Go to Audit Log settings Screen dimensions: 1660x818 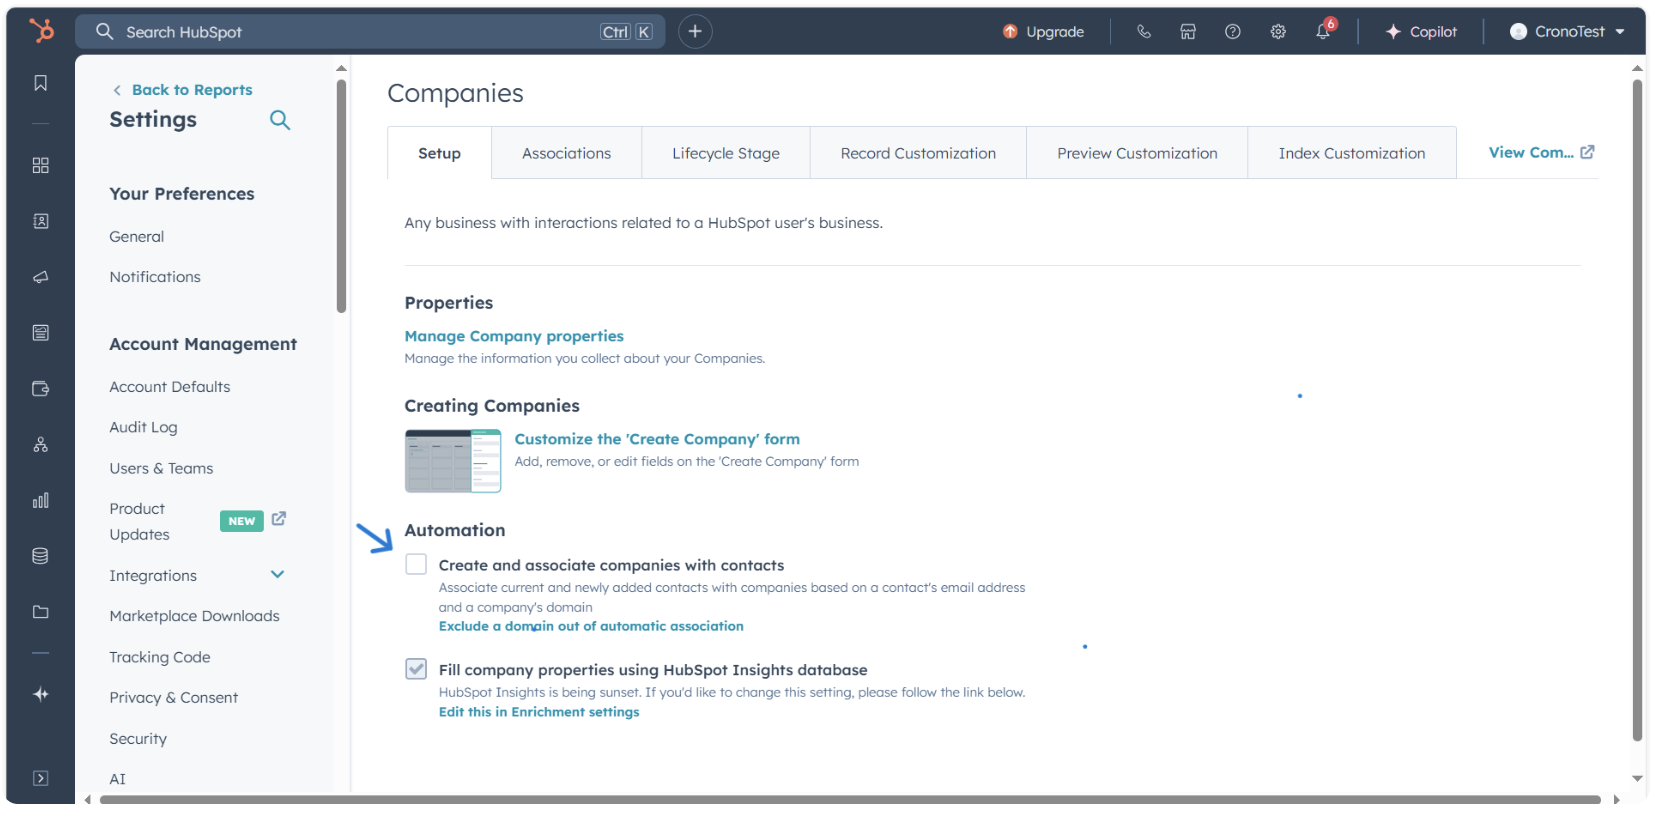[x=143, y=427]
